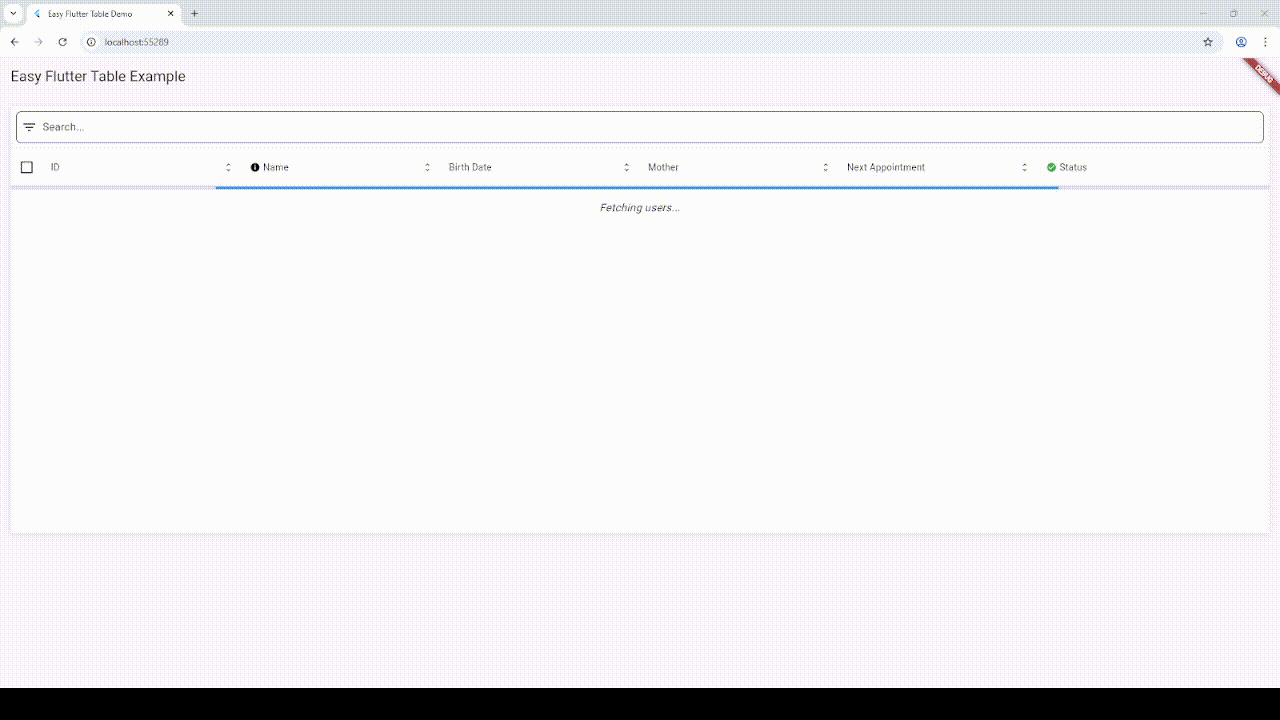Screen dimensions: 1280x720
Task: Open Chrome three-dot menu
Action: pos(1265,42)
